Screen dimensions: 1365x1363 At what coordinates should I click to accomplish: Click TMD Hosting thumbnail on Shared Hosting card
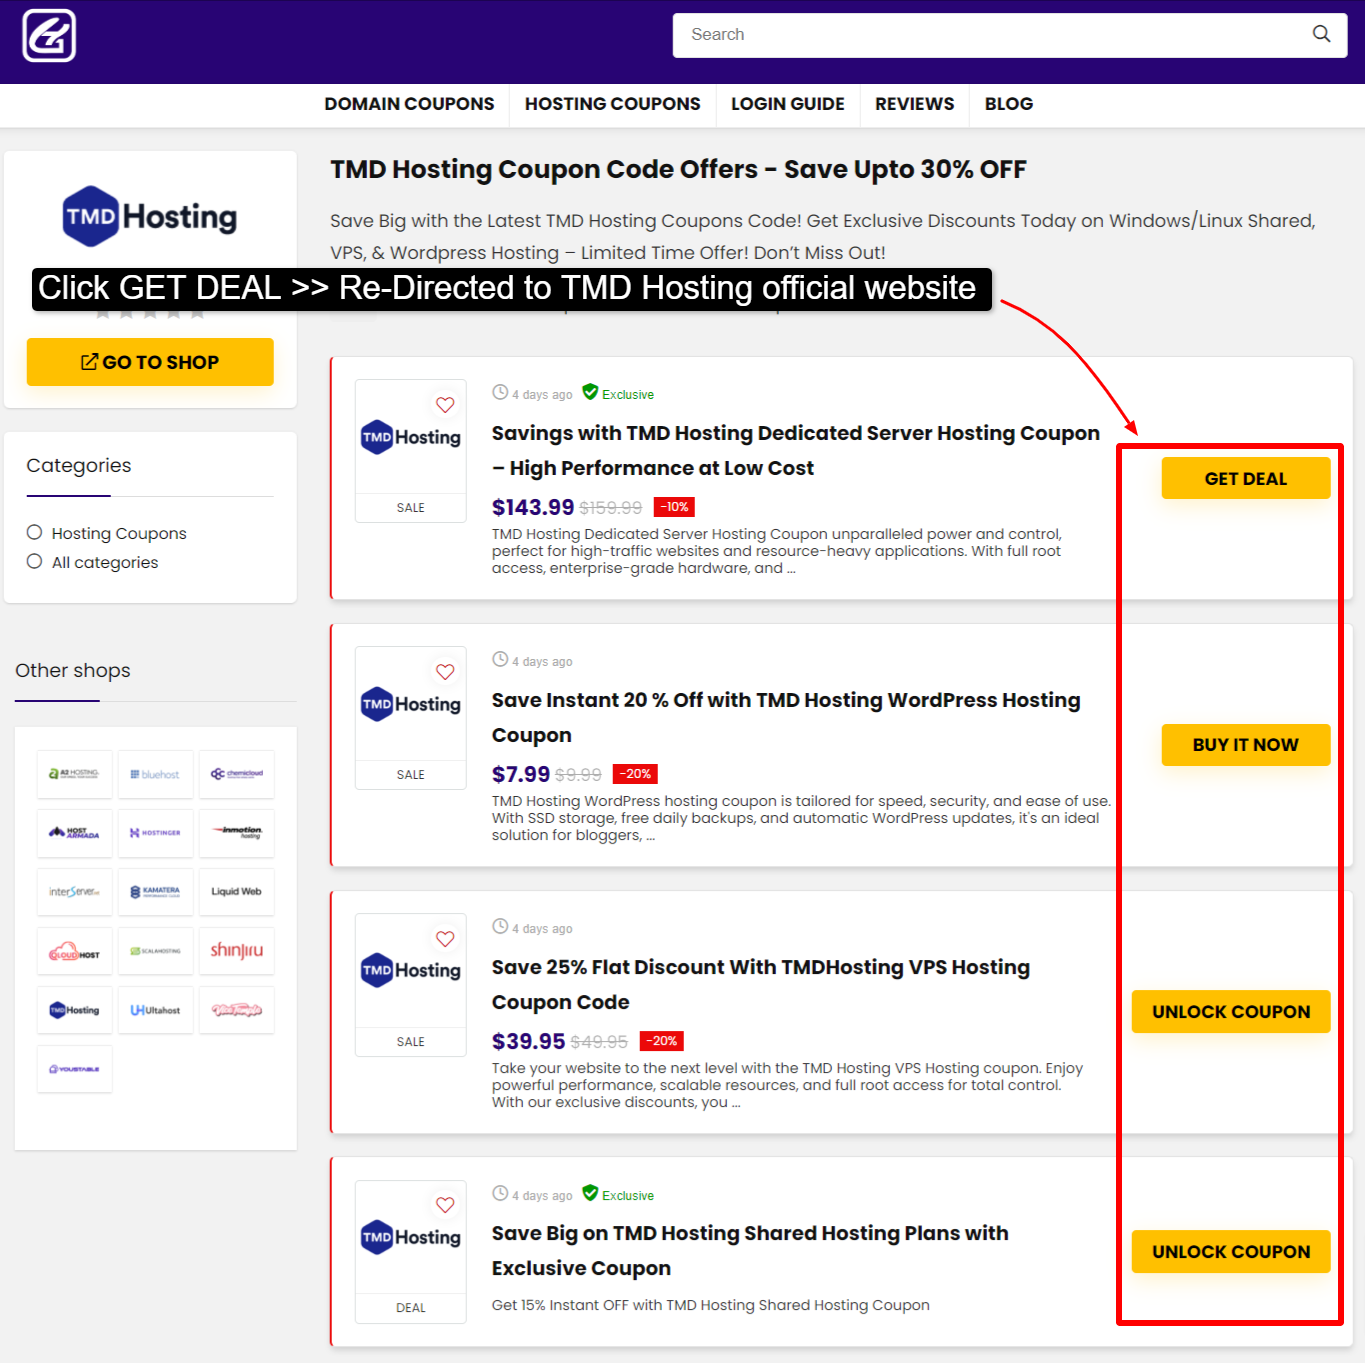click(411, 1237)
